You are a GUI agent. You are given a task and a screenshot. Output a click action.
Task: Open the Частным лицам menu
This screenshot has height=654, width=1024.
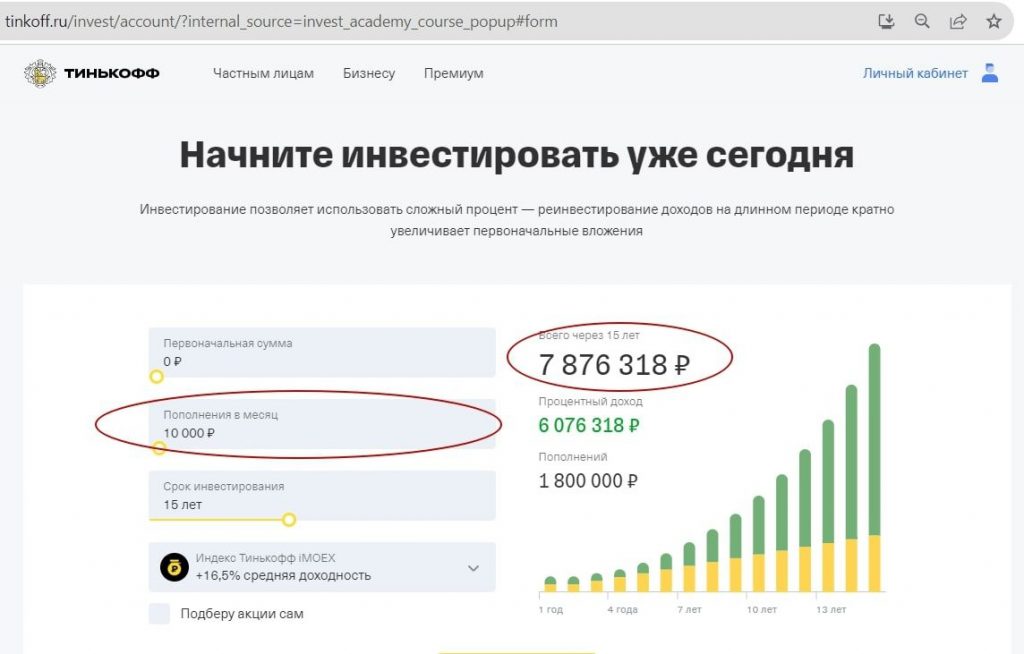point(263,73)
